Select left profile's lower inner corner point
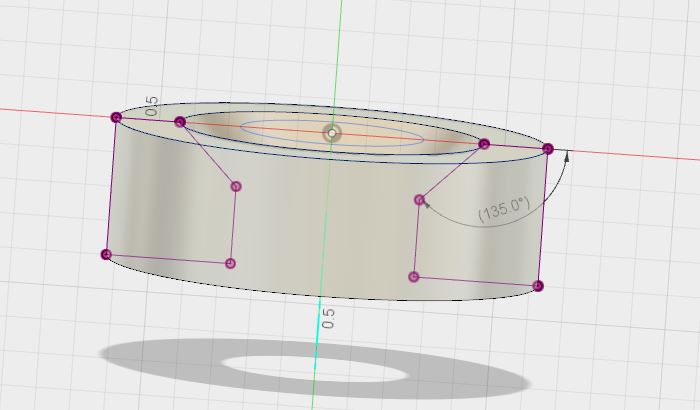Image resolution: width=700 pixels, height=410 pixels. (x=230, y=264)
